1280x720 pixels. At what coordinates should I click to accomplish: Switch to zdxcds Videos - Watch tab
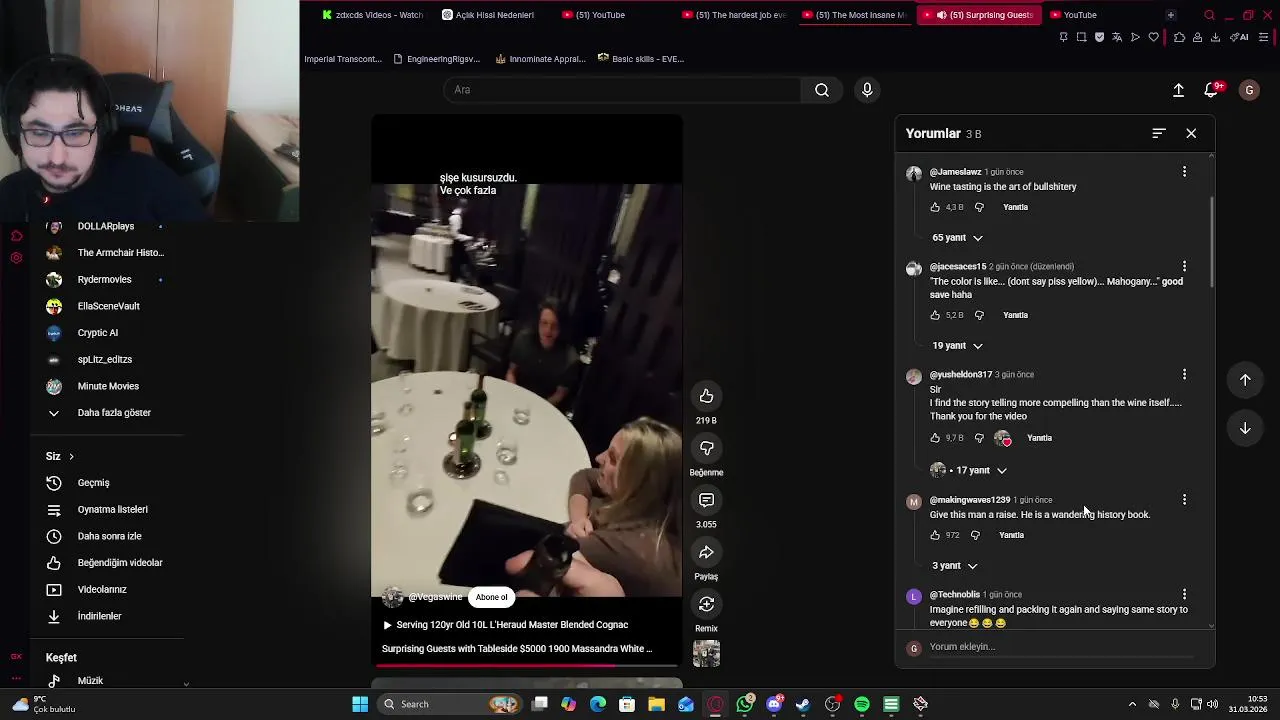pyautogui.click(x=372, y=15)
